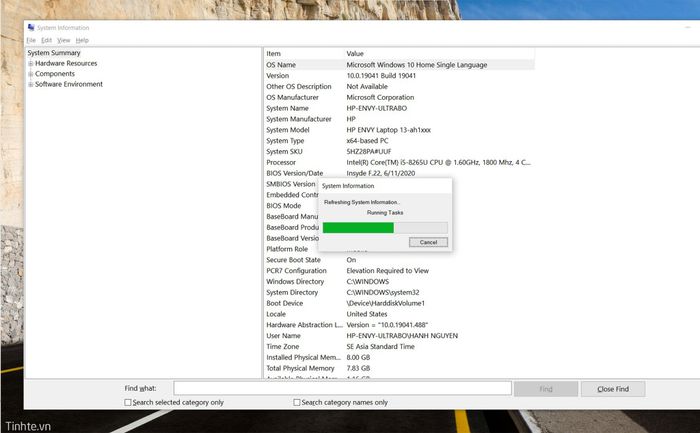The width and height of the screenshot is (700, 433).
Task: Select the Secure Boot State row
Action: pos(399,259)
